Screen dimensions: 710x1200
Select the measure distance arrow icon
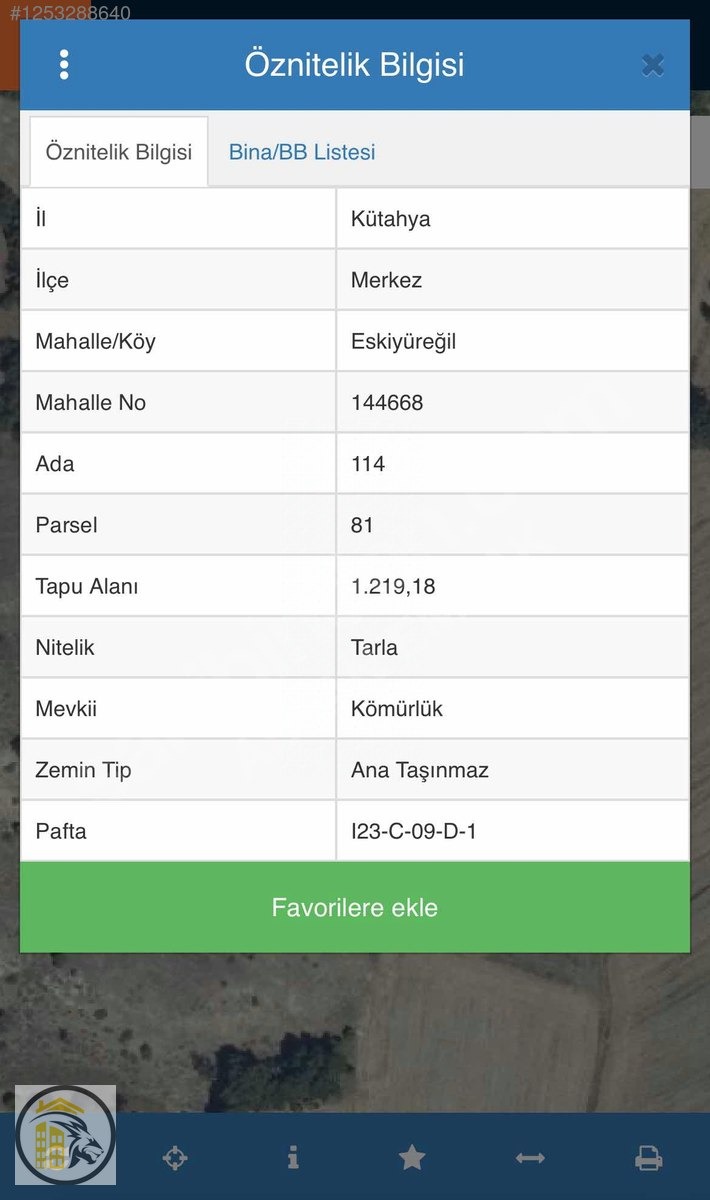point(530,1158)
